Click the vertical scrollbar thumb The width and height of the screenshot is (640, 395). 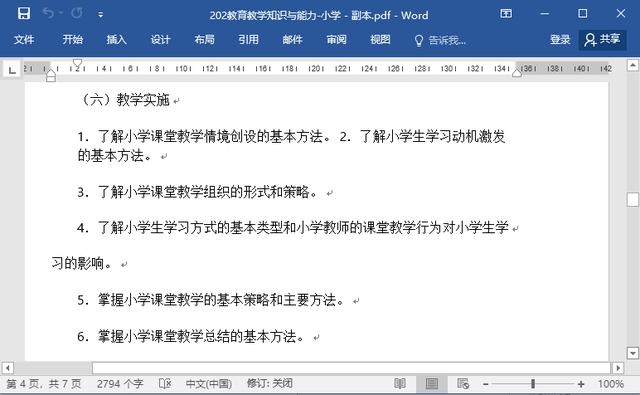coord(633,200)
